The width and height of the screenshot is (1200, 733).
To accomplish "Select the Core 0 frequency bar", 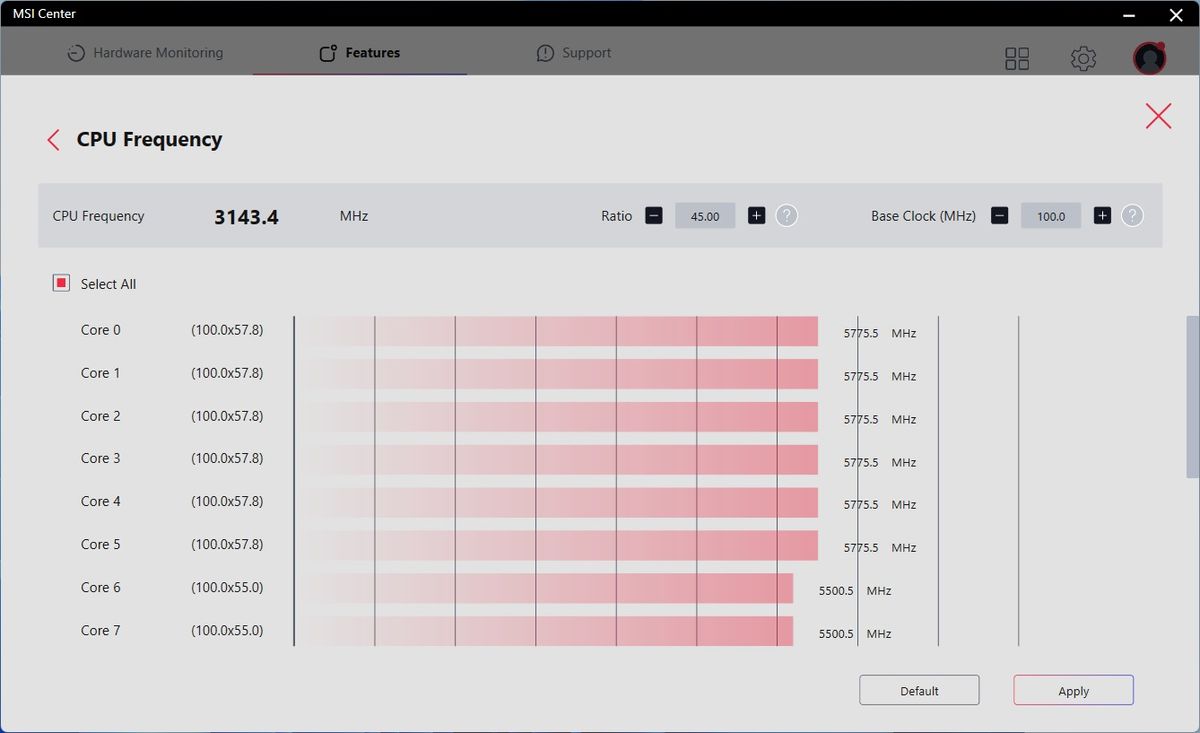I will (x=557, y=331).
